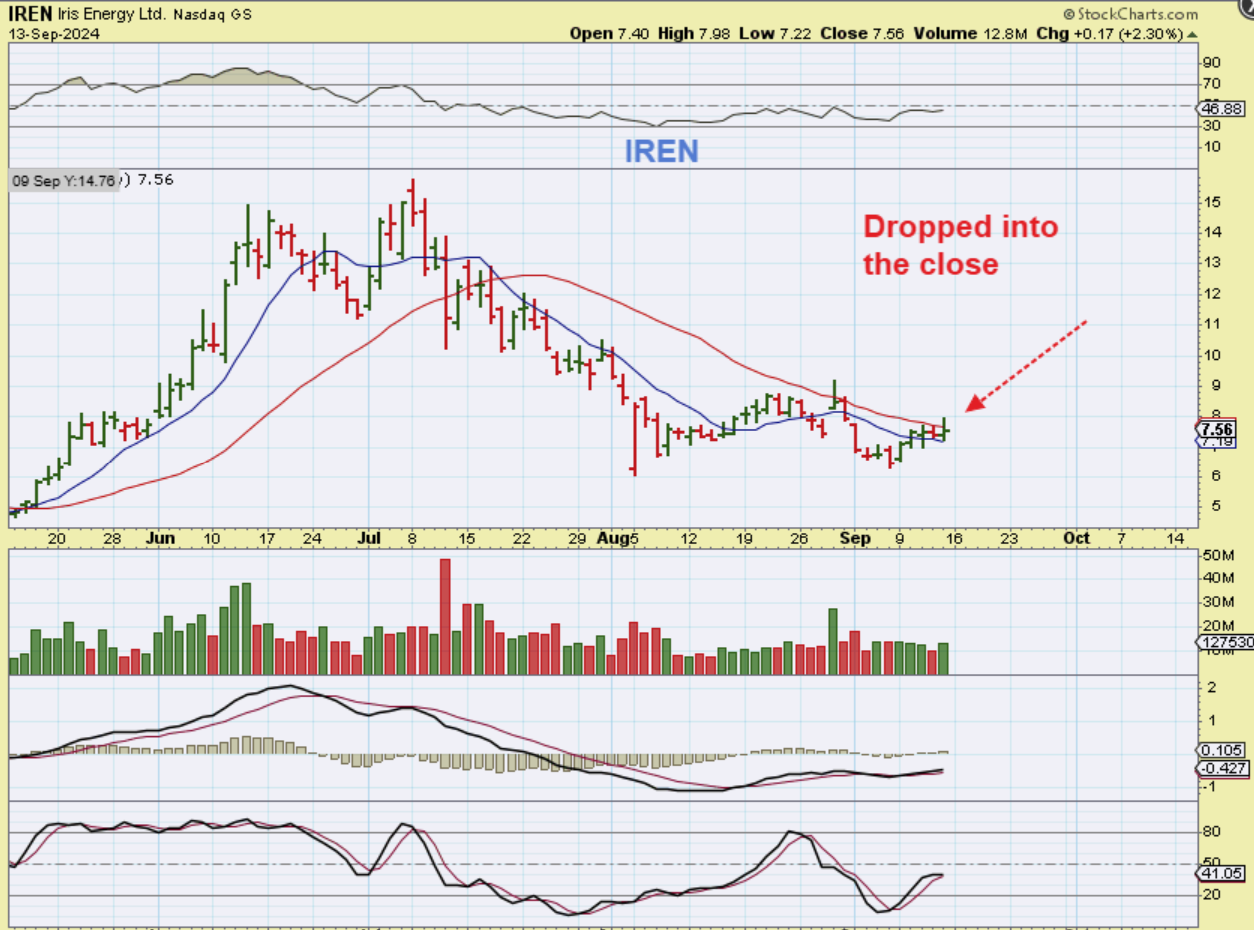Click the Close 7.56 value in header
1254x930 pixels.
[x=862, y=33]
